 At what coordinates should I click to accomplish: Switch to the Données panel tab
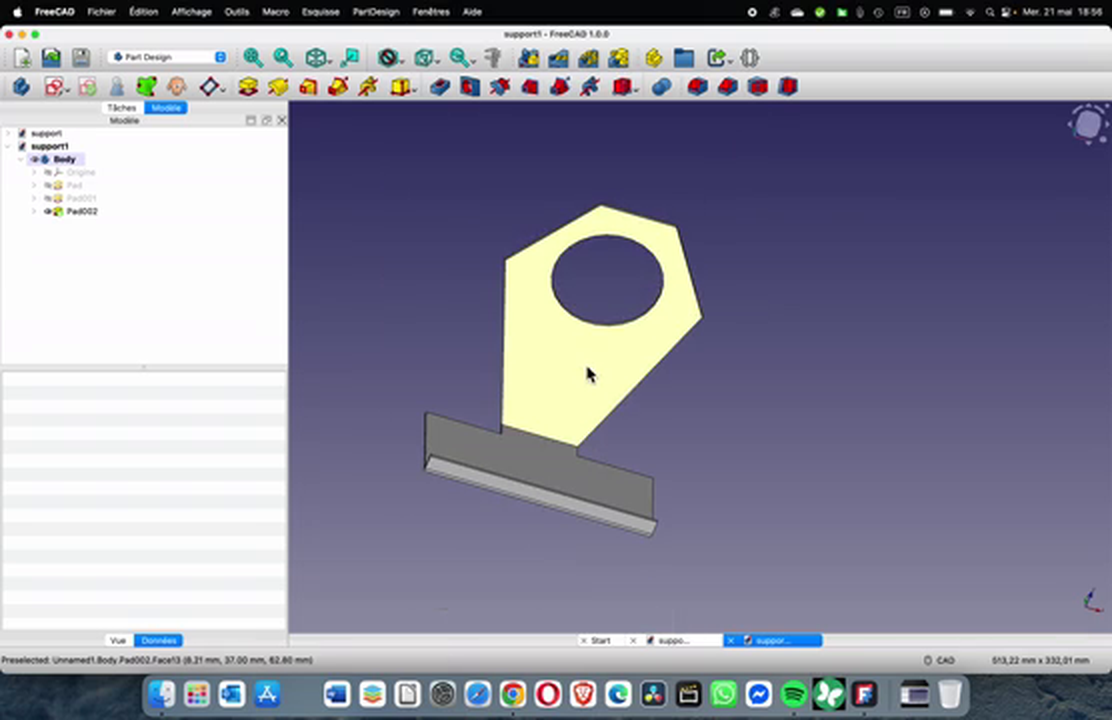point(158,640)
